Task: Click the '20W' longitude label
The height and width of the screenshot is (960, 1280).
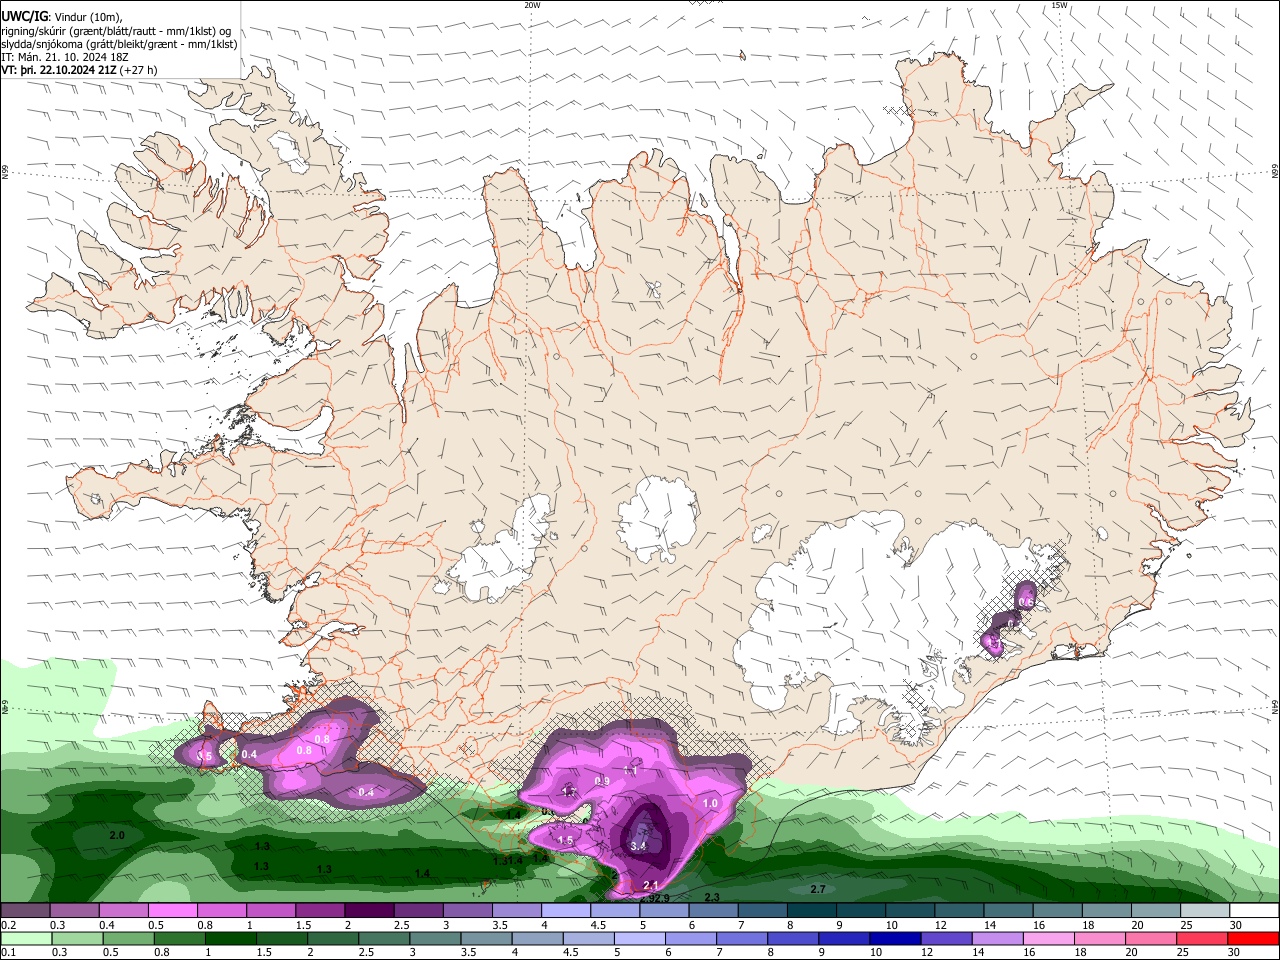Action: pos(532,5)
